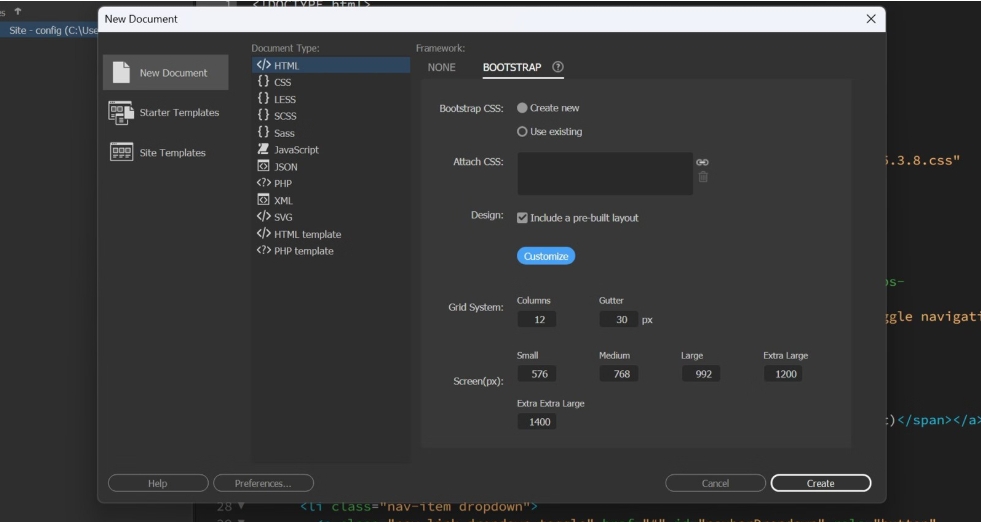Click the SVG code icon
The width and height of the screenshot is (981, 522).
[x=263, y=217]
